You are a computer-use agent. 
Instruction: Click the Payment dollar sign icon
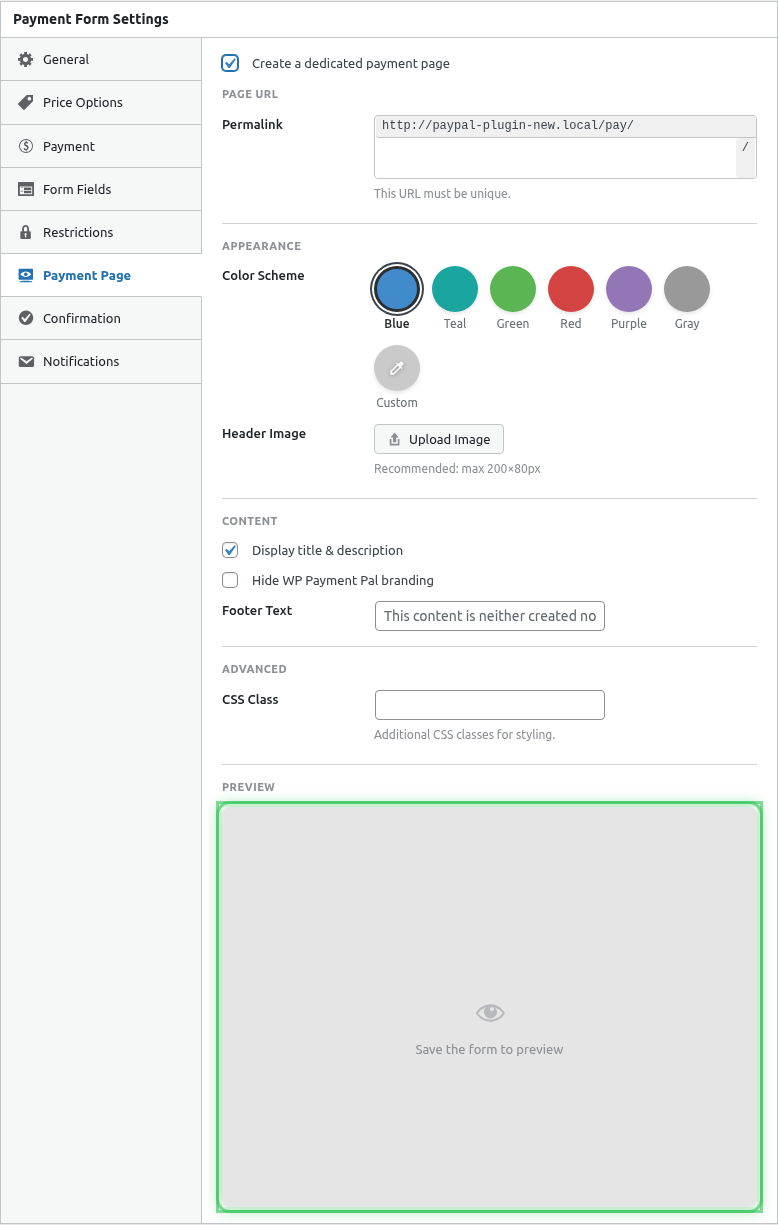pyautogui.click(x=27, y=145)
